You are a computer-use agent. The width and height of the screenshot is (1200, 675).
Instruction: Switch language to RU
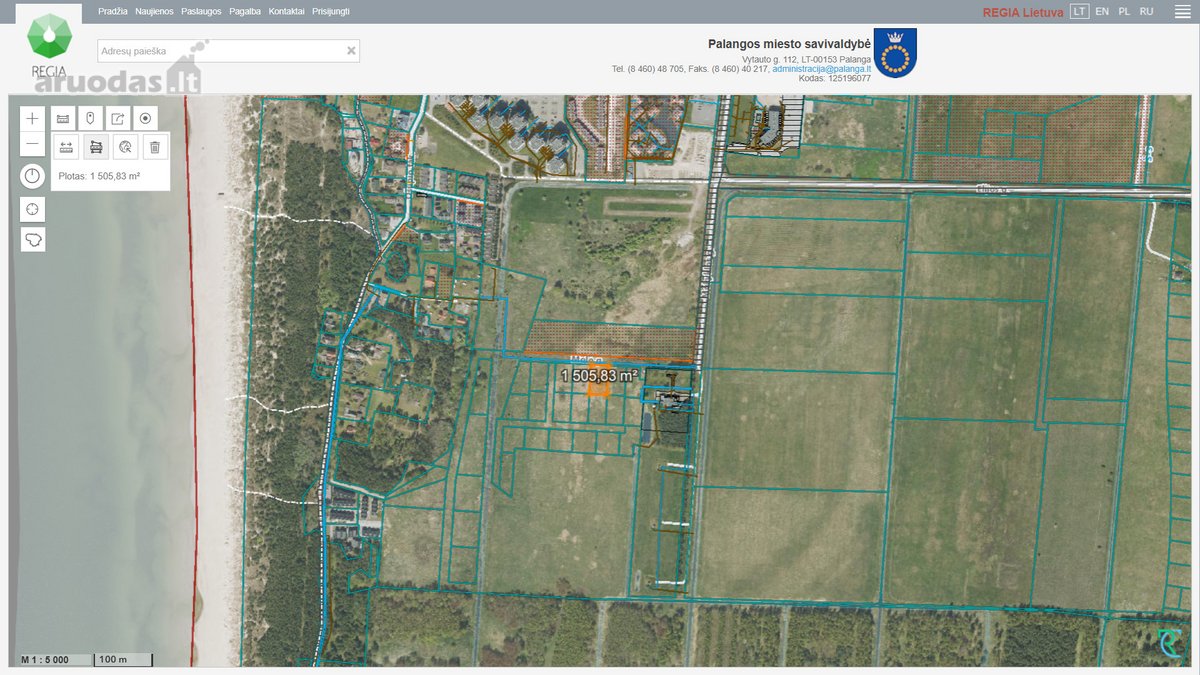coord(1146,11)
